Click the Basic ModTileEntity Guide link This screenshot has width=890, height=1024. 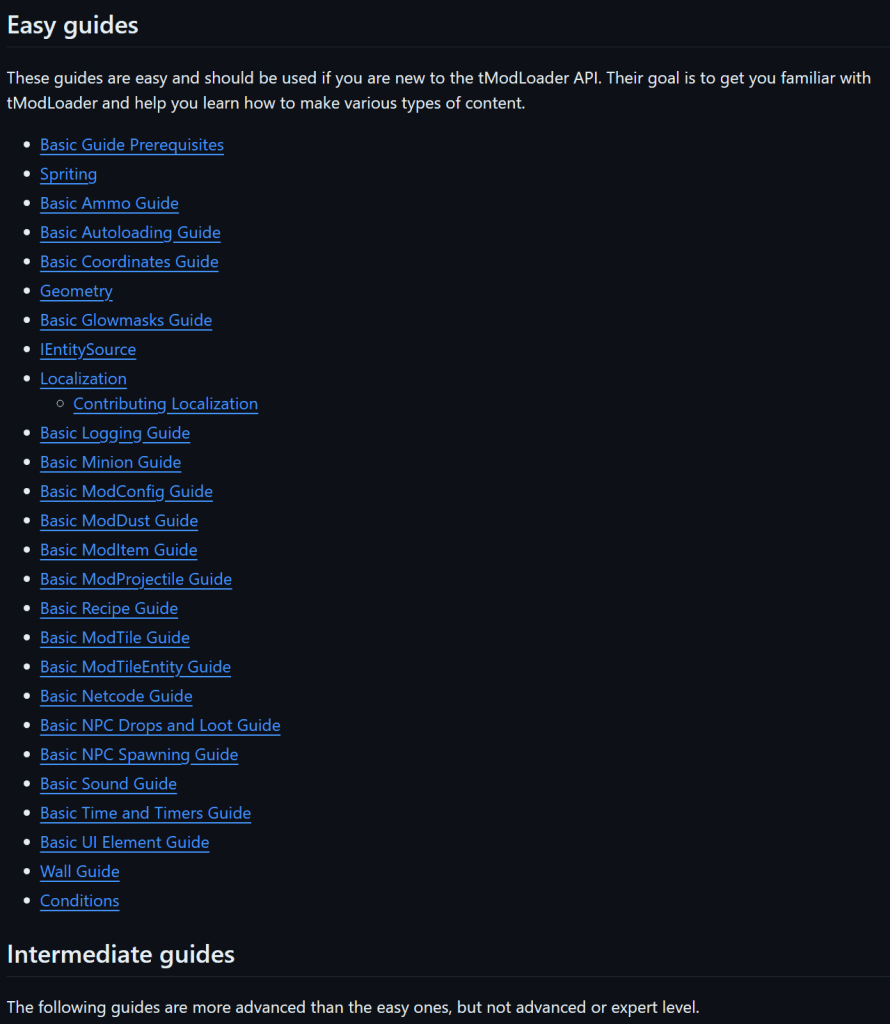tap(135, 667)
